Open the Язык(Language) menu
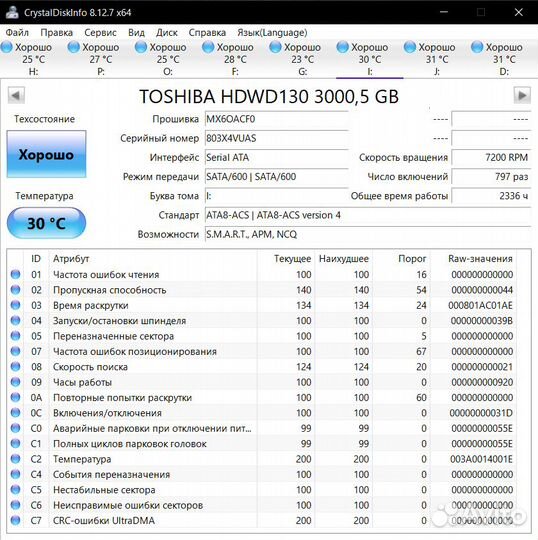This screenshot has height=540, width=538. [272, 33]
